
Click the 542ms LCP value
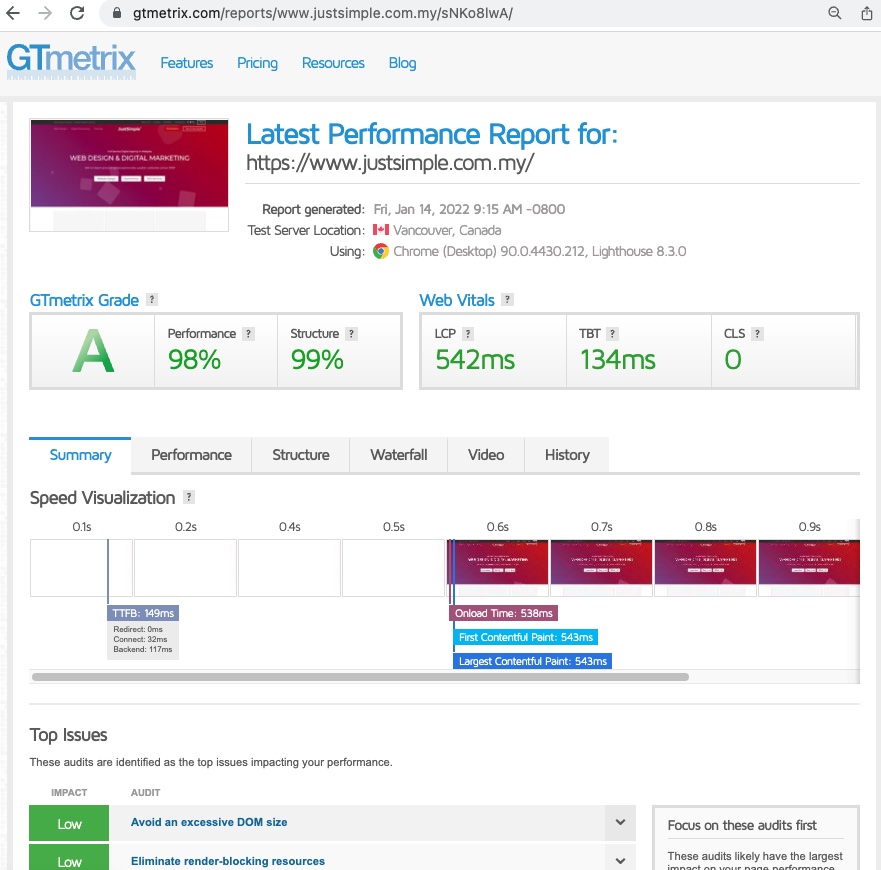pos(475,360)
